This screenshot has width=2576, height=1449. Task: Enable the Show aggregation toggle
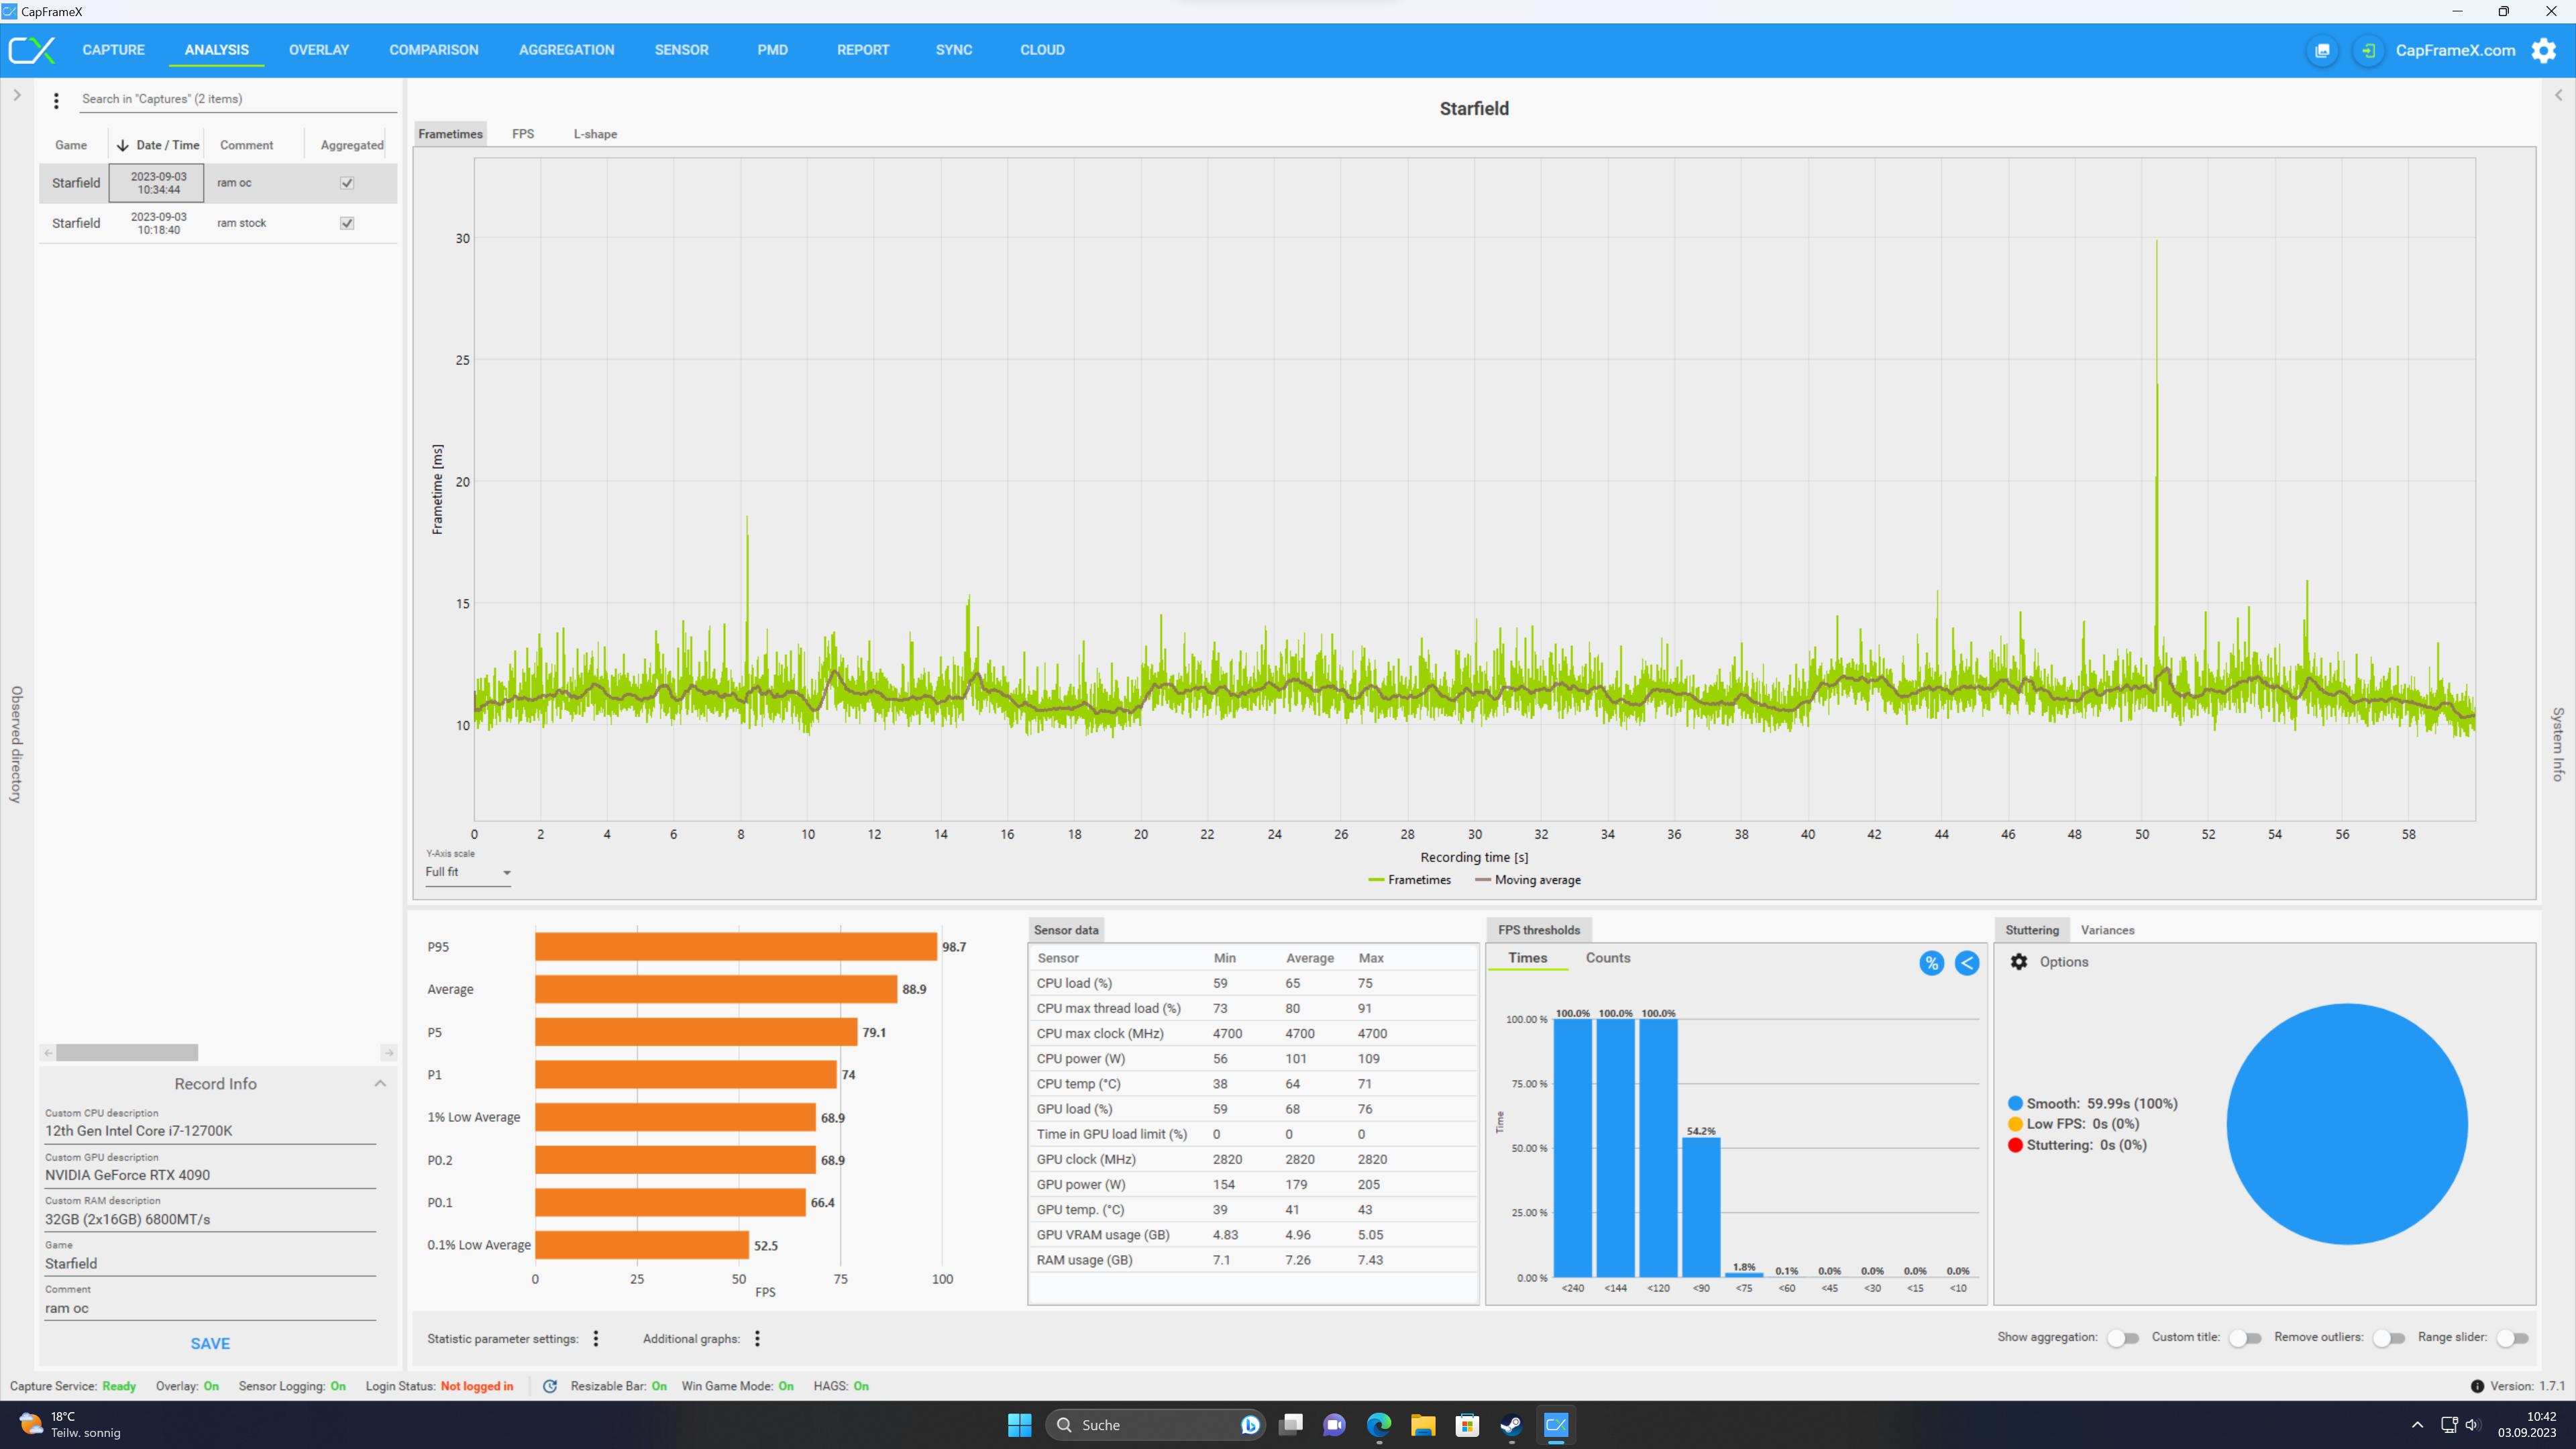click(2122, 1338)
